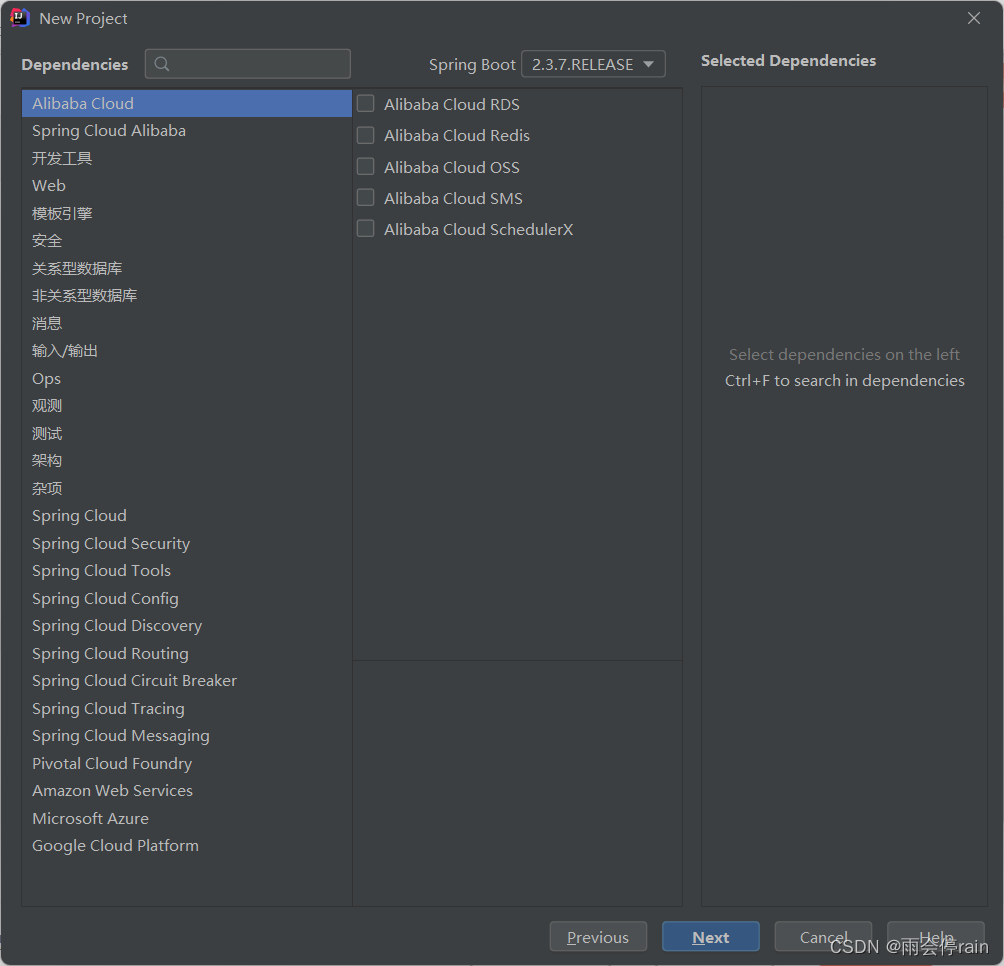Screen dimensions: 1004x966
Task: Click the Alibaba Cloud RDS label
Action: click(452, 104)
